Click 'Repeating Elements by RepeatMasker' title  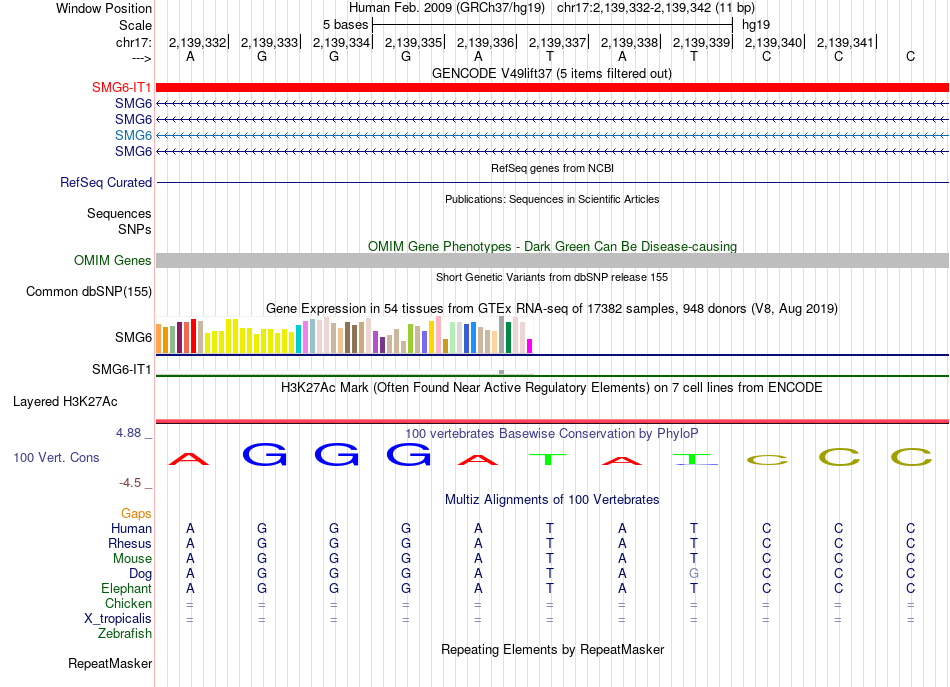coord(552,649)
